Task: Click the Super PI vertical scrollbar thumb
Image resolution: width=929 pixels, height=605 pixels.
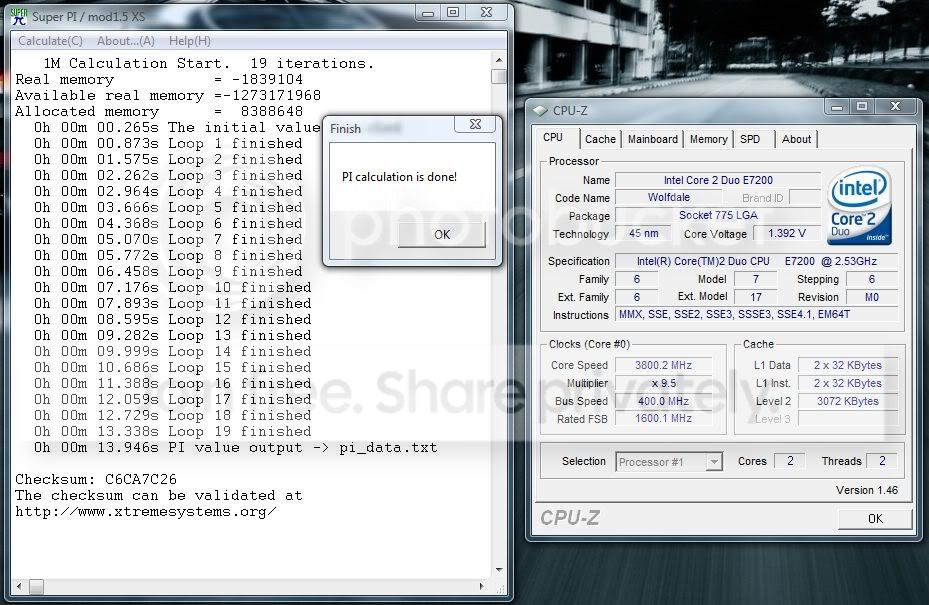Action: click(x=499, y=76)
